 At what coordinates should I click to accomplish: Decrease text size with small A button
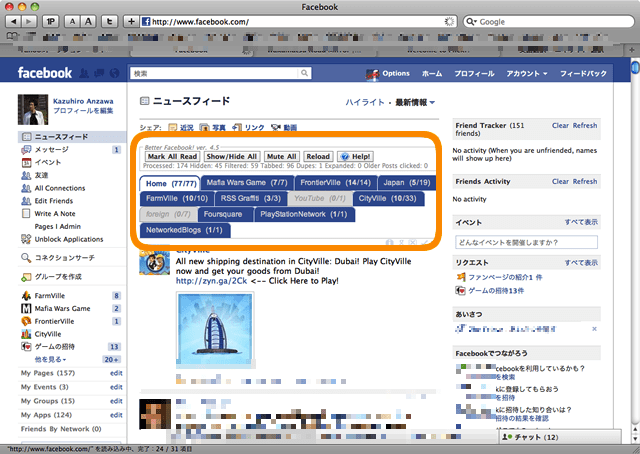(72, 22)
